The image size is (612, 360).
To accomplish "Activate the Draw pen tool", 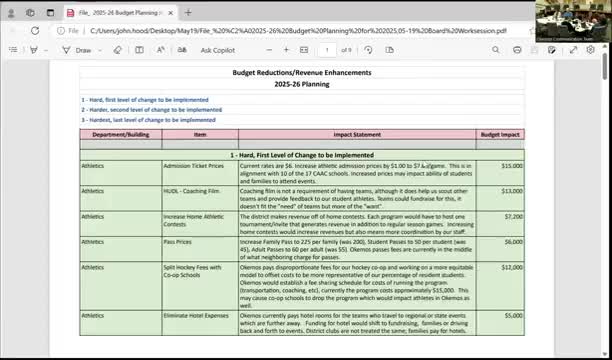I will click(77, 50).
